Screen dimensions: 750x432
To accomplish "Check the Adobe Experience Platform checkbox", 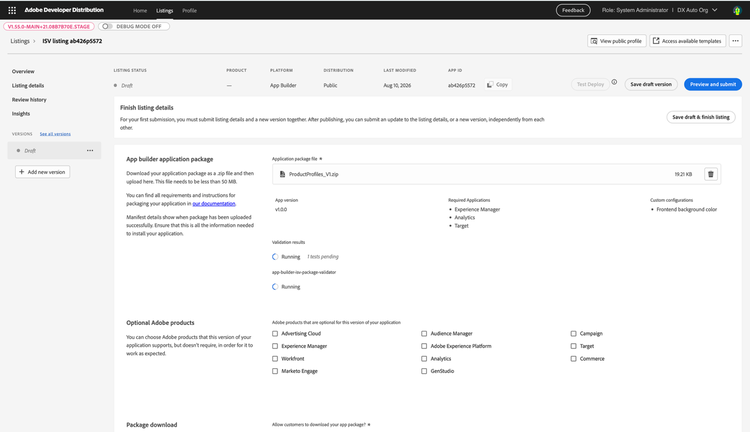I will click(424, 346).
